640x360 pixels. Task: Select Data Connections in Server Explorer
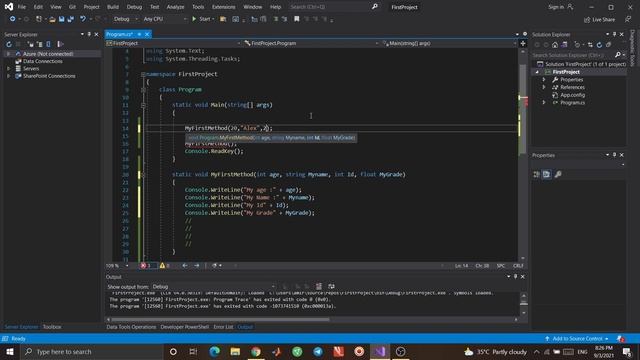[42, 61]
